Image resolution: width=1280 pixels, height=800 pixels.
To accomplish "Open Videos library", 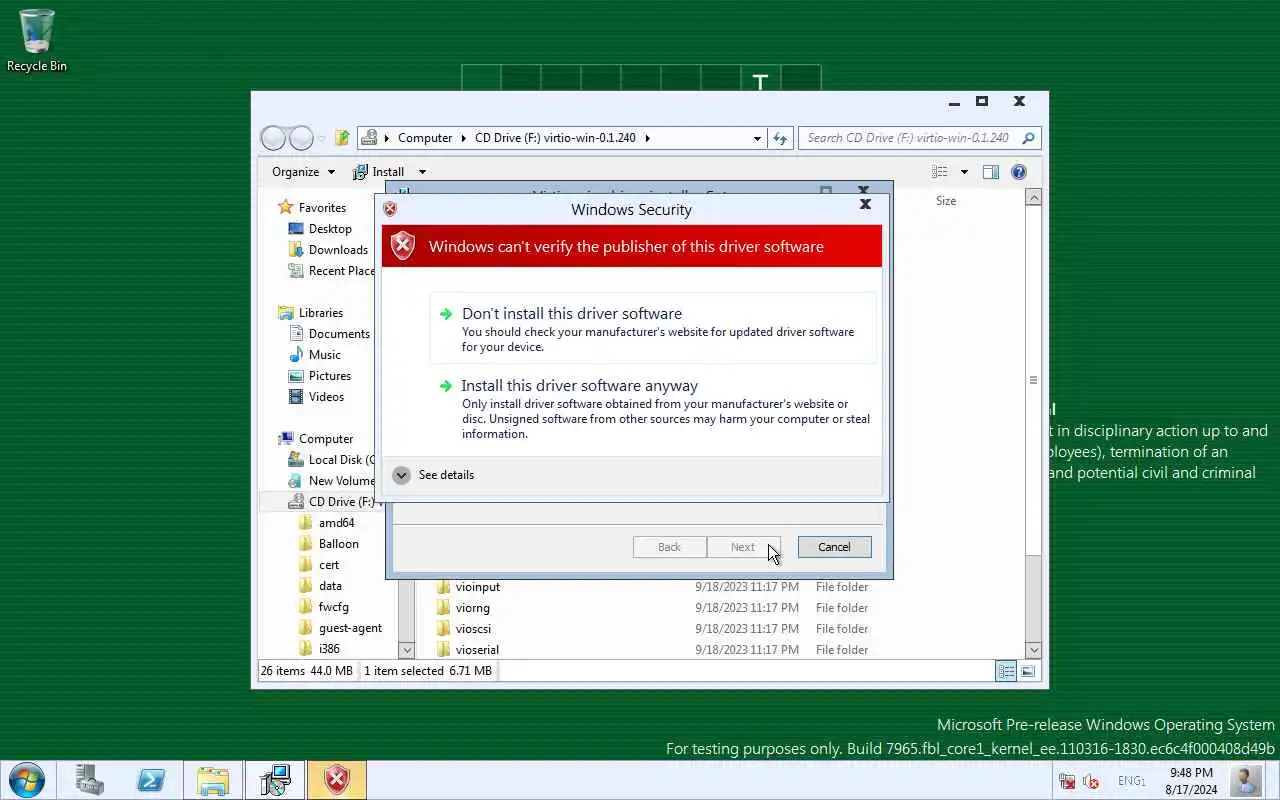I will click(316, 397).
